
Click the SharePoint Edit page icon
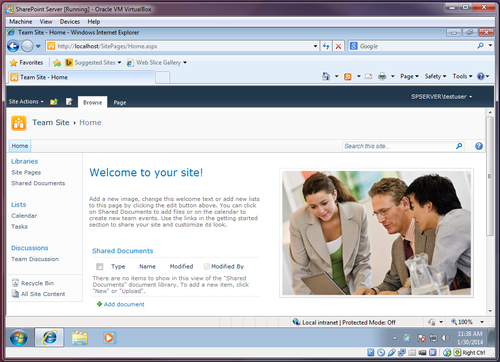[x=69, y=102]
